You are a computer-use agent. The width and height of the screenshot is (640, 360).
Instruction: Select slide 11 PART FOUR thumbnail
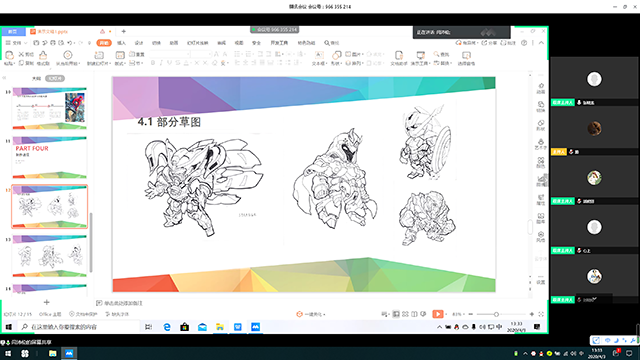[49, 157]
